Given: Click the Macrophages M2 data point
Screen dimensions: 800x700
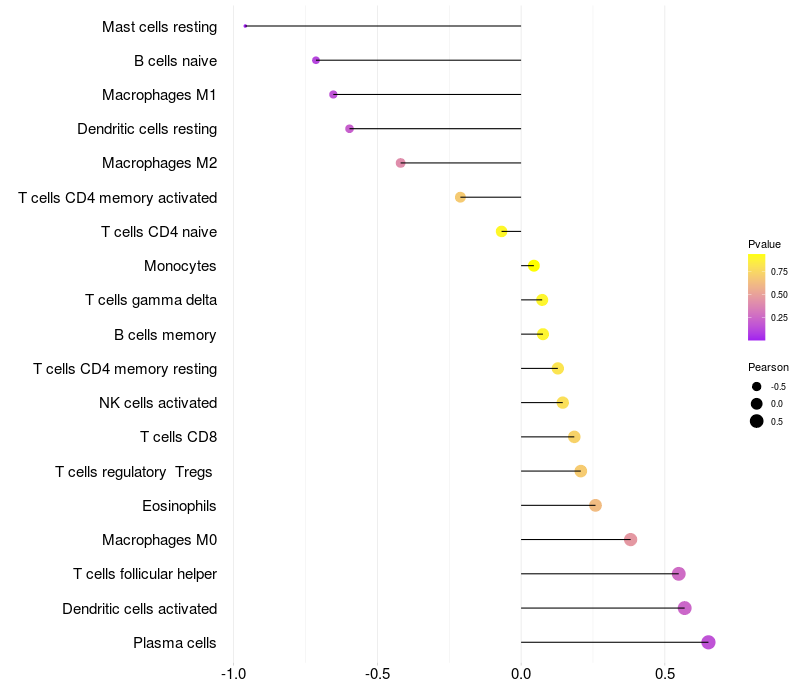Looking at the screenshot, I should click(x=400, y=163).
